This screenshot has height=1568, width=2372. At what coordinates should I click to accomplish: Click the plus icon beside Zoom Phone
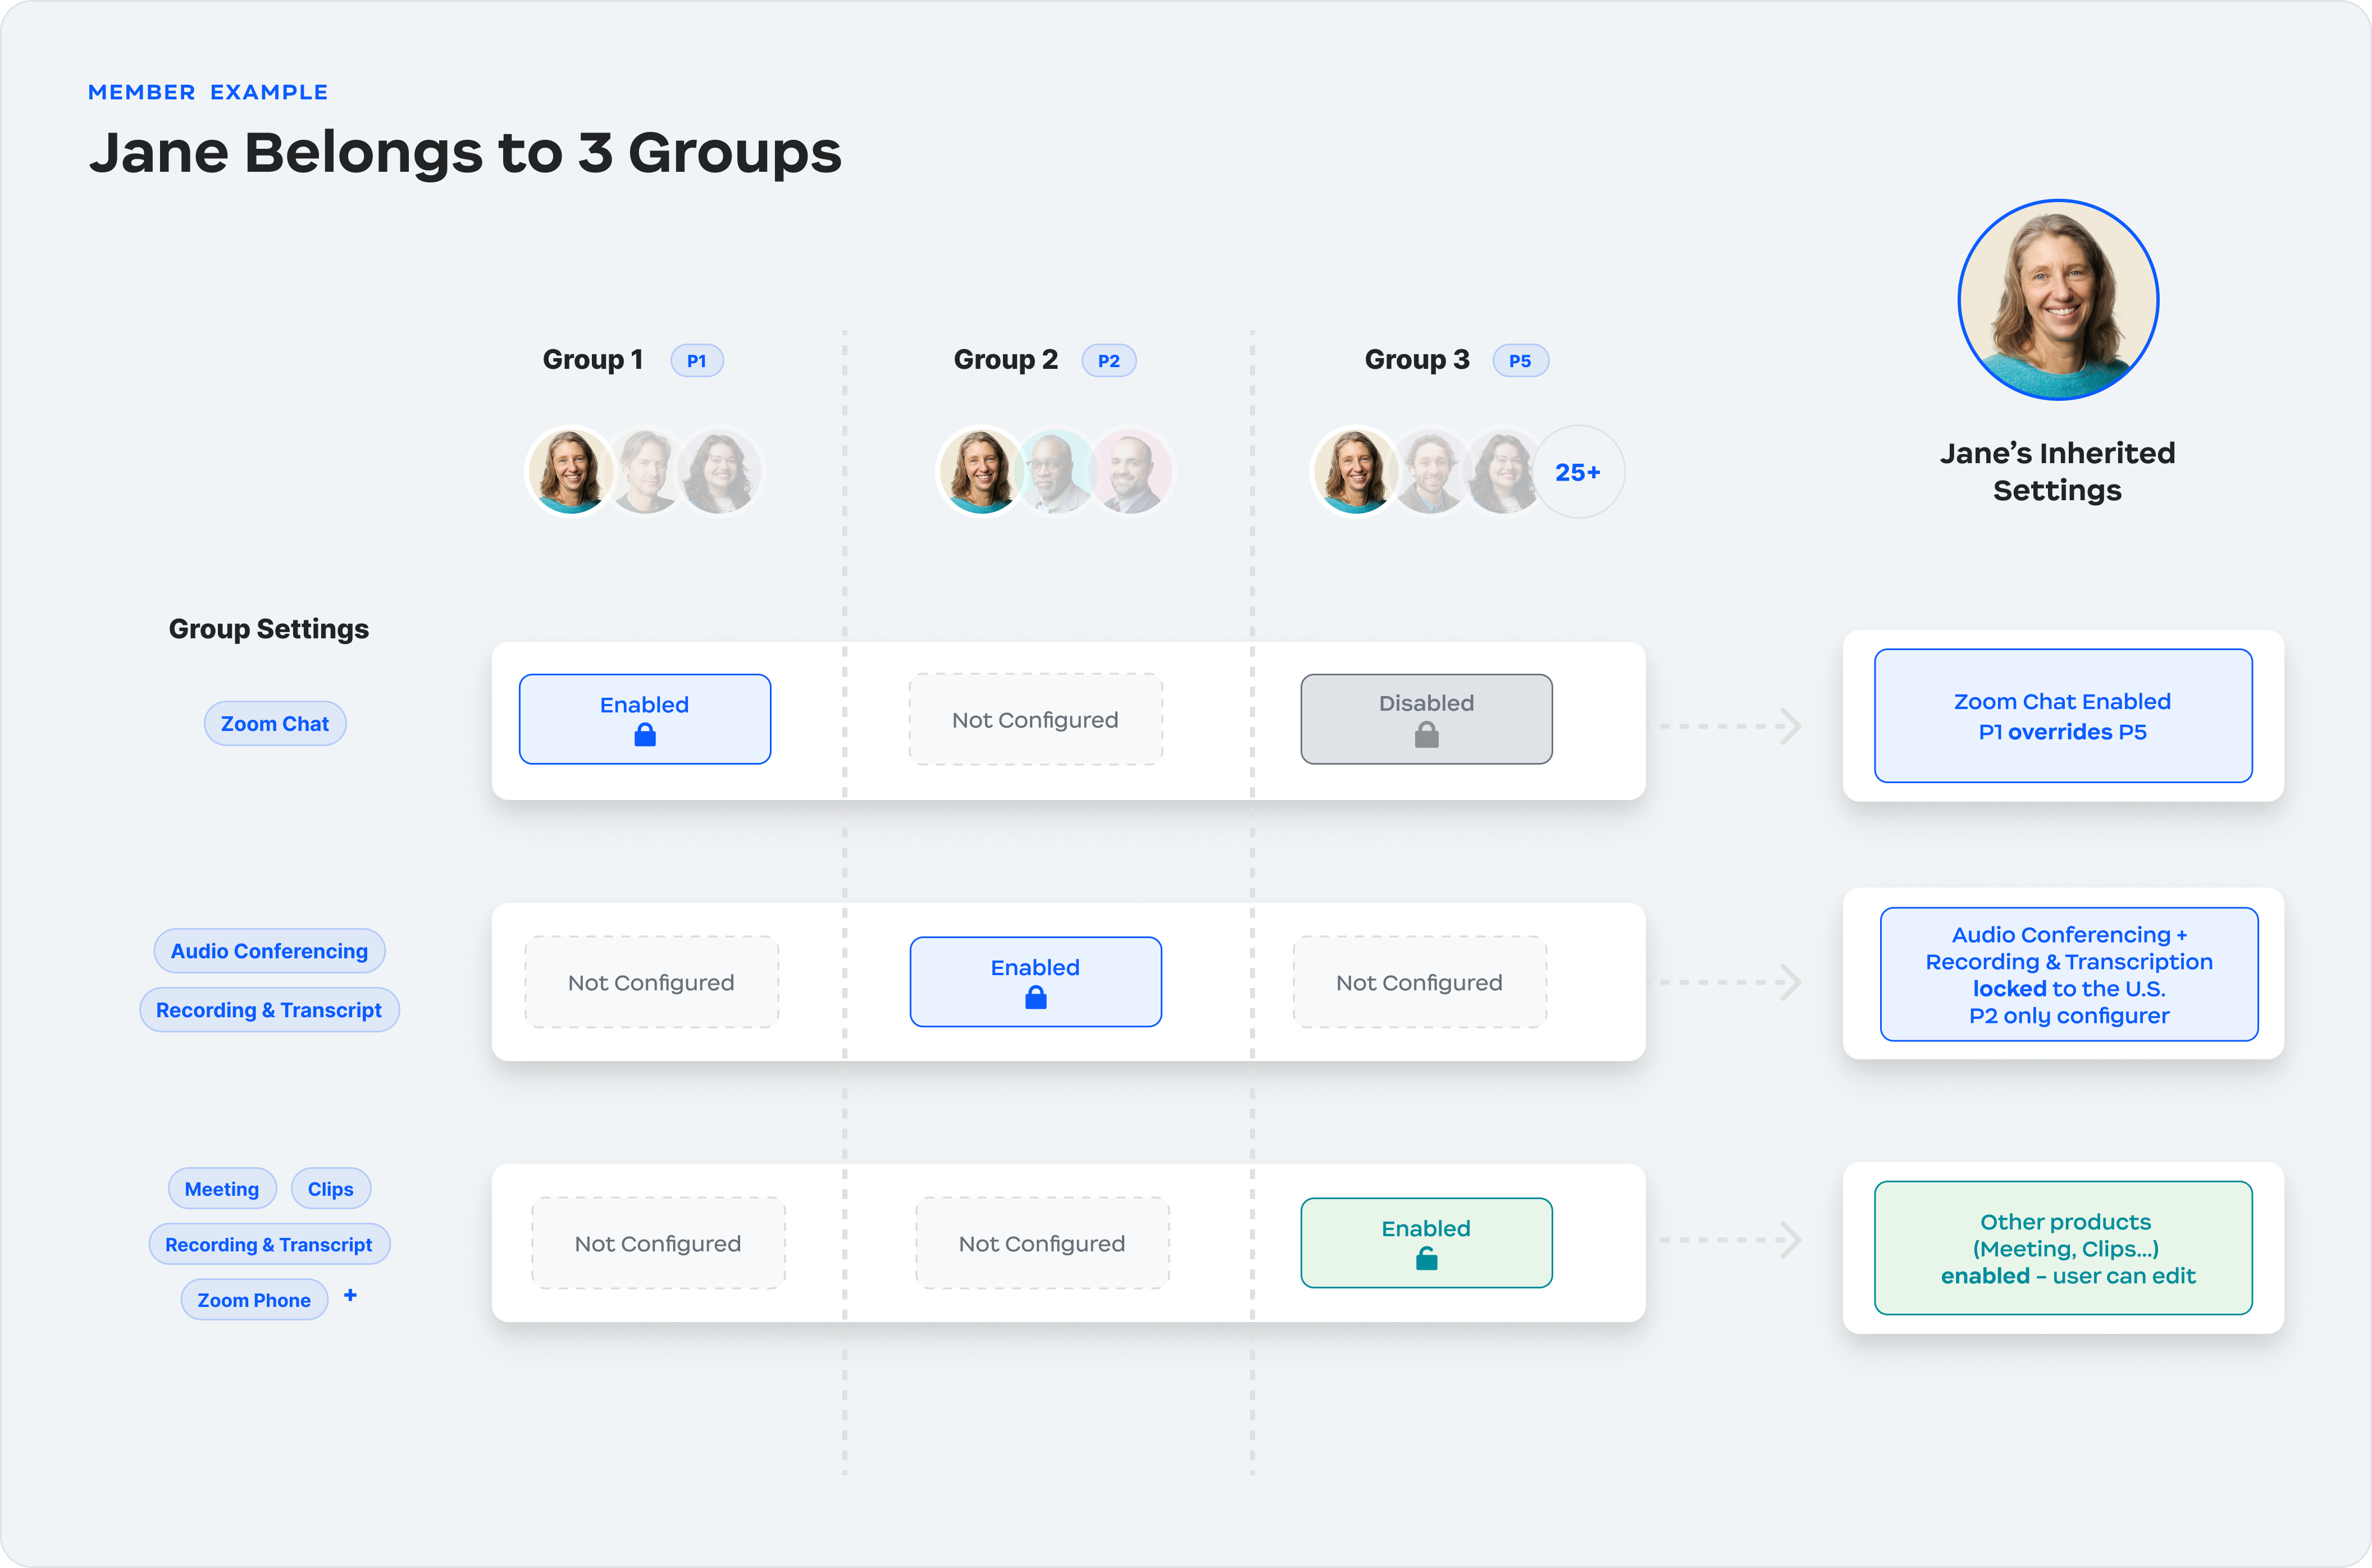(350, 1295)
